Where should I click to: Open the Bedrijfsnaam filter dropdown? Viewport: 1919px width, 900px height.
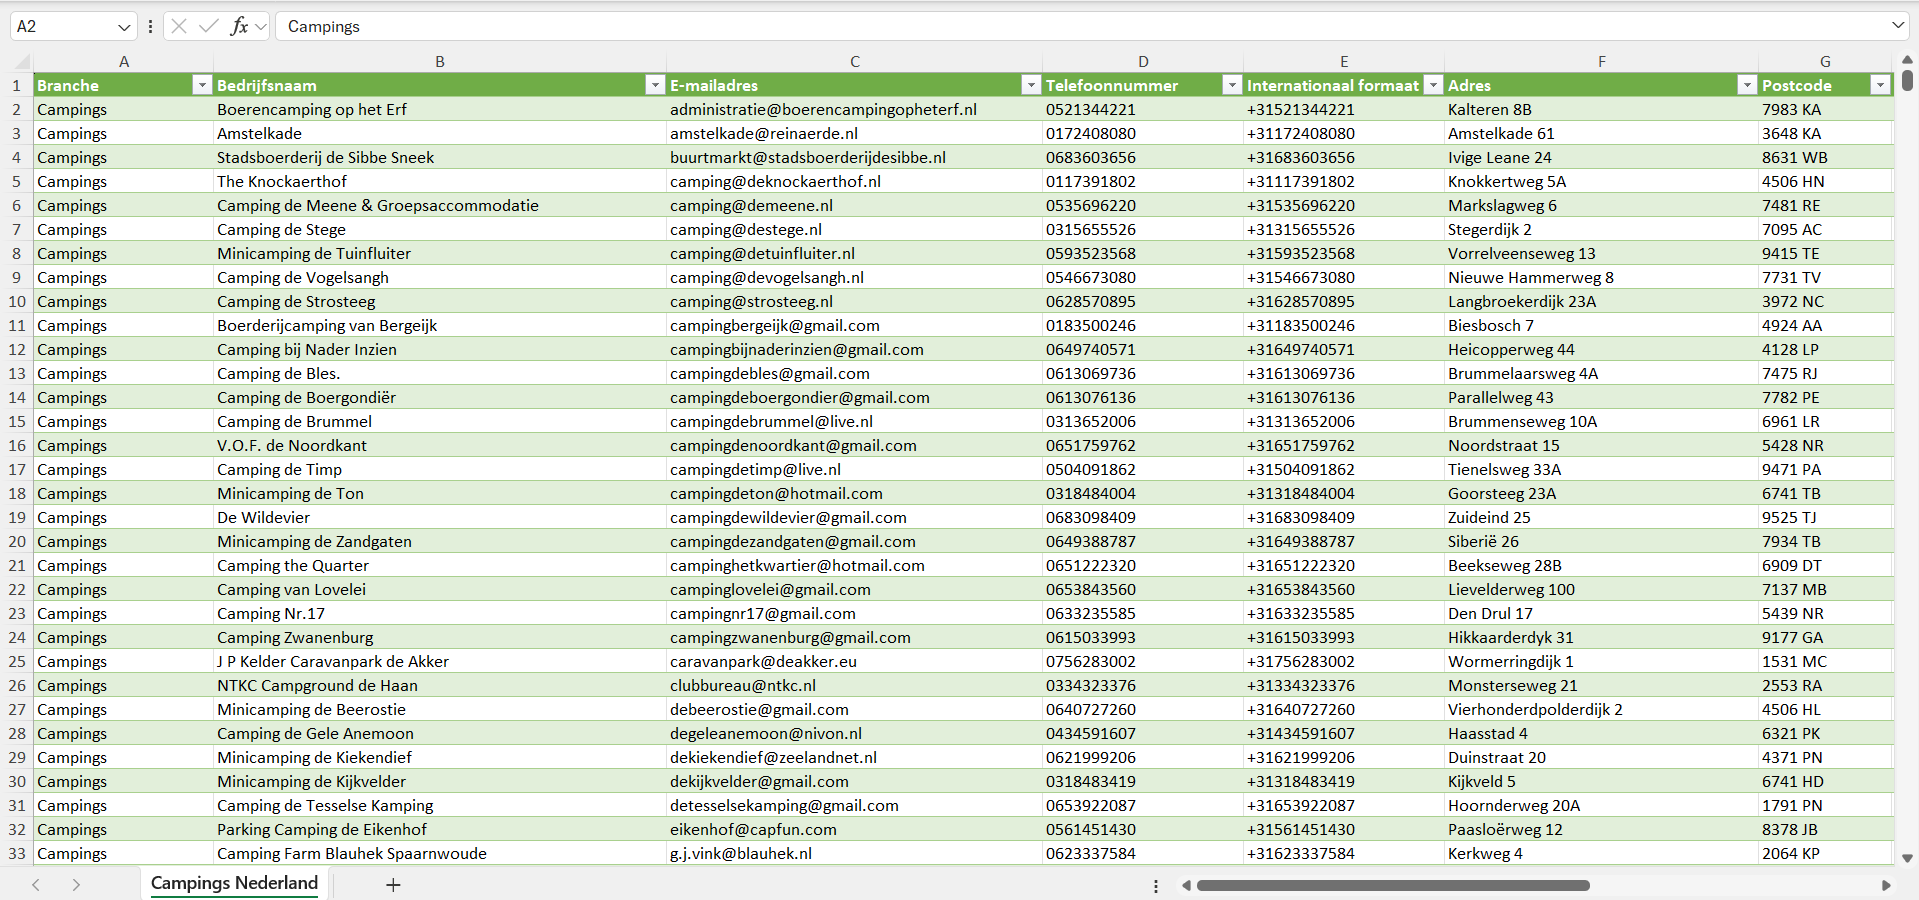point(655,86)
